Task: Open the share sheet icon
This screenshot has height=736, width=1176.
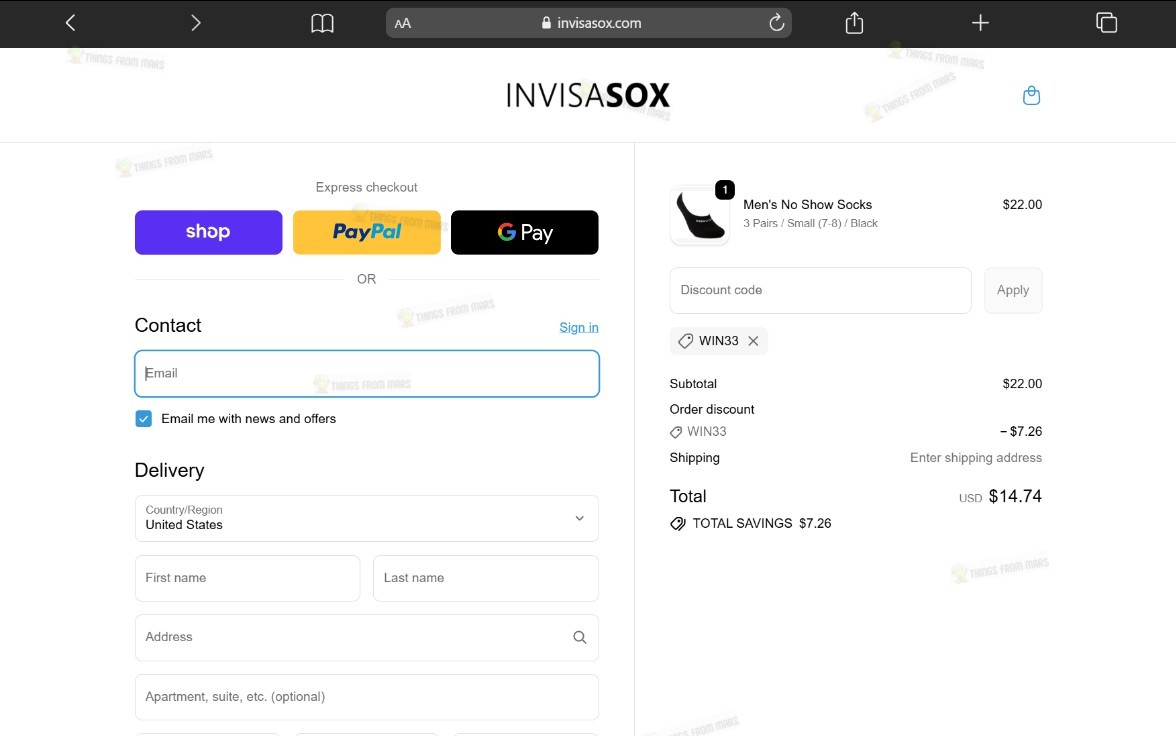Action: 854,23
